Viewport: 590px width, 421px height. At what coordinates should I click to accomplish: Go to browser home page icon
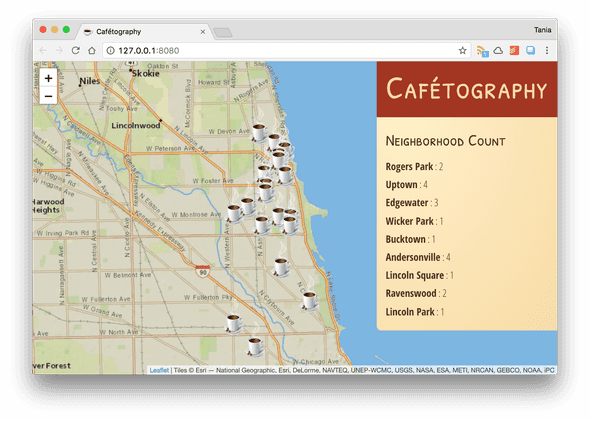coord(92,50)
